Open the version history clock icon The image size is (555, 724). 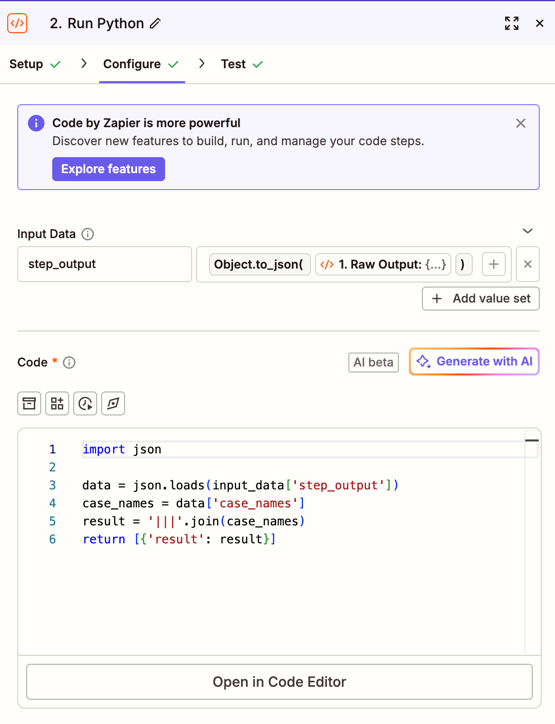[85, 404]
